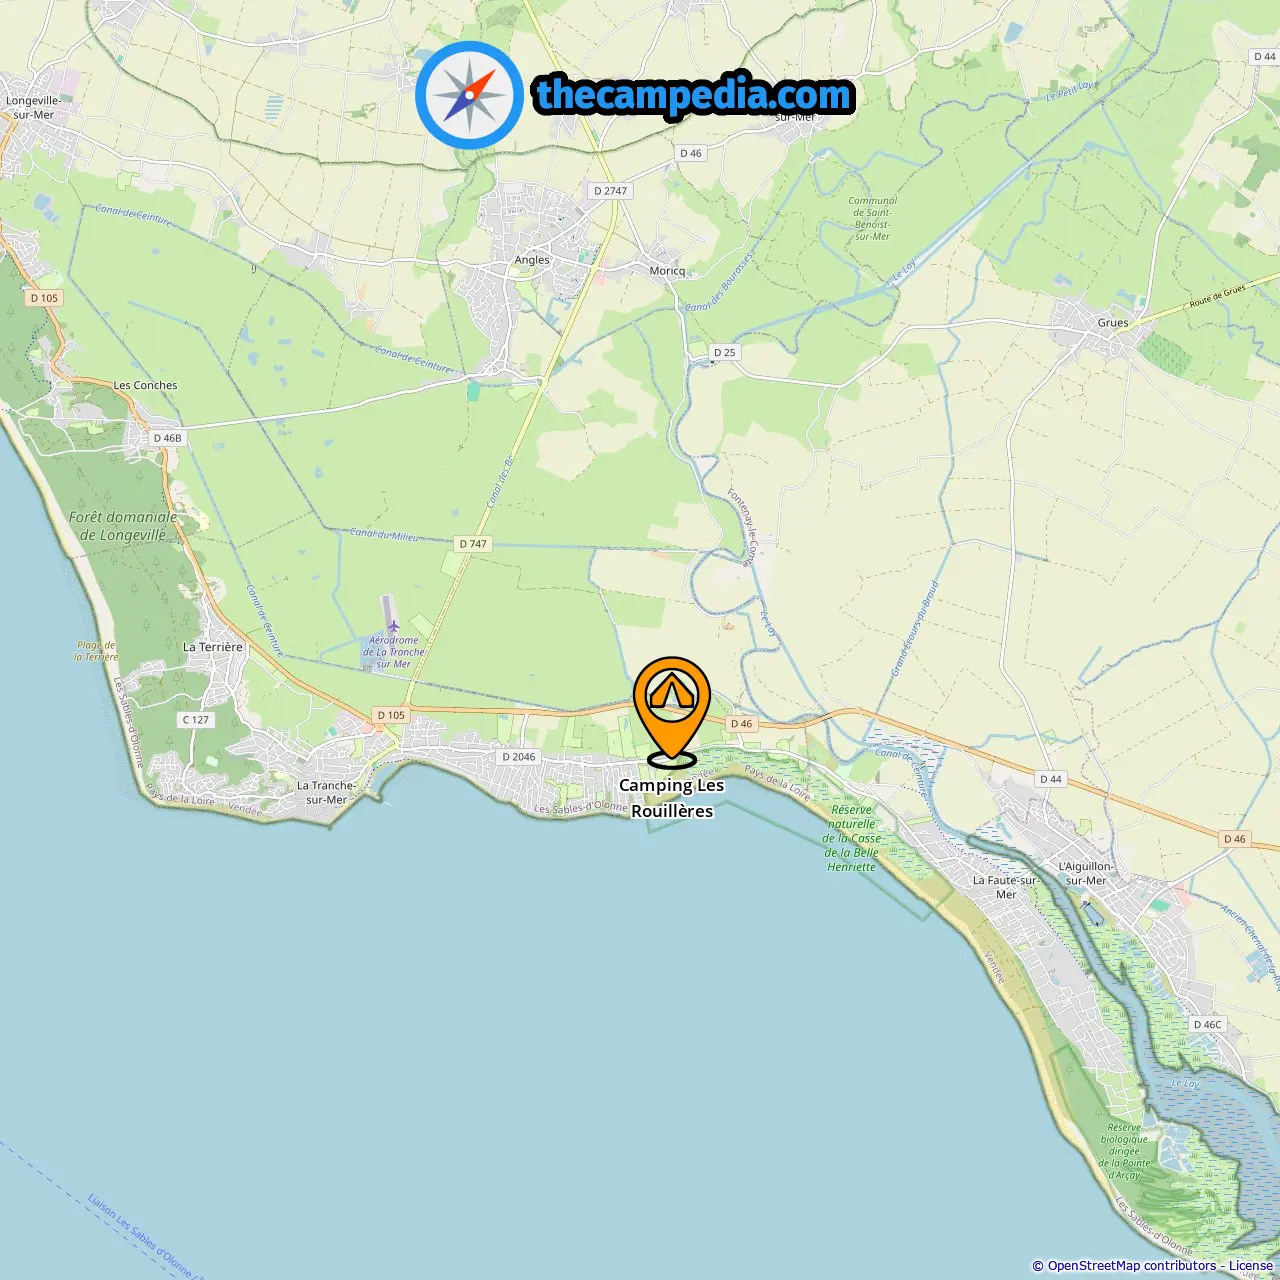
Task: Click the D 46B road shield
Action: point(168,438)
